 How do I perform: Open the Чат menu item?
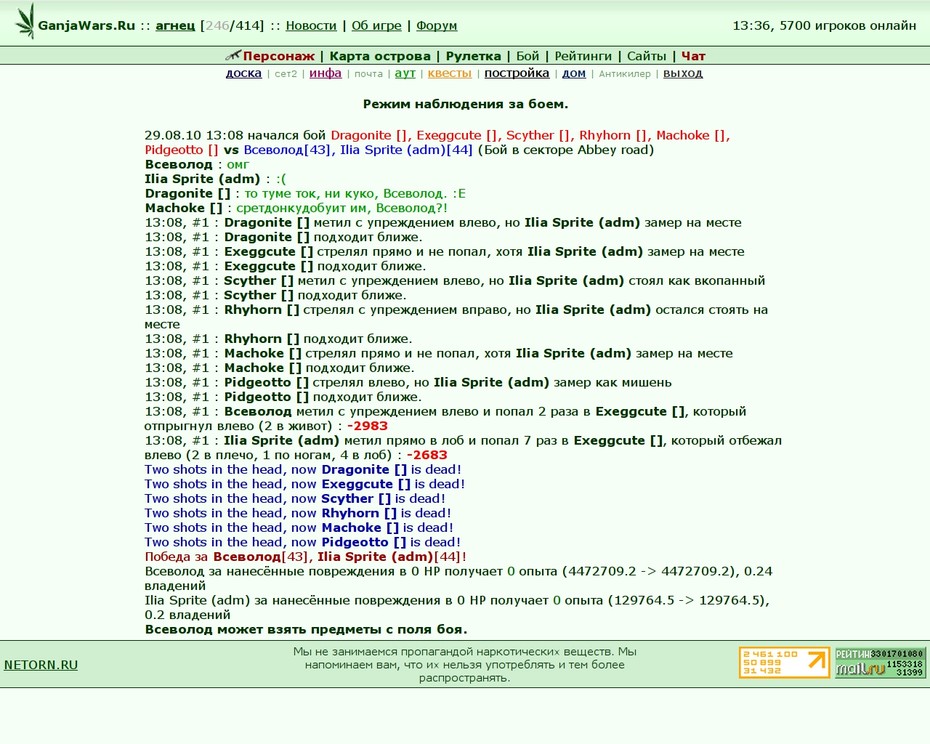[x=693, y=56]
